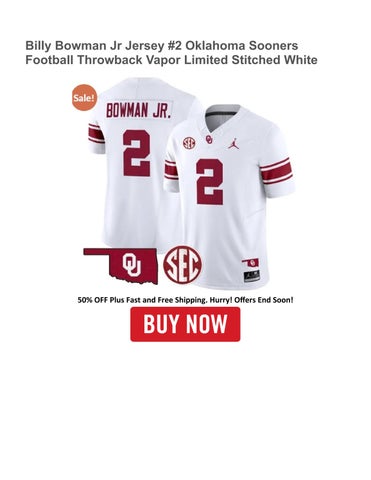The width and height of the screenshot is (371, 480).
Task: Click the crimson stripes on the back-view sleeve
Action: [x=96, y=134]
